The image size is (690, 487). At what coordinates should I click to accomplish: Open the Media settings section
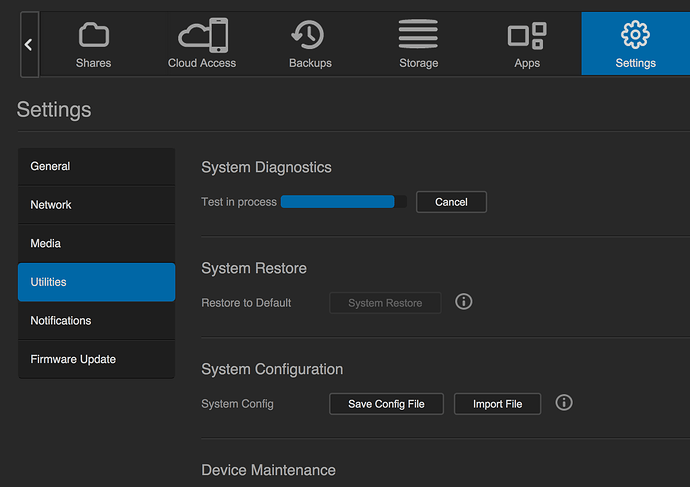click(96, 244)
